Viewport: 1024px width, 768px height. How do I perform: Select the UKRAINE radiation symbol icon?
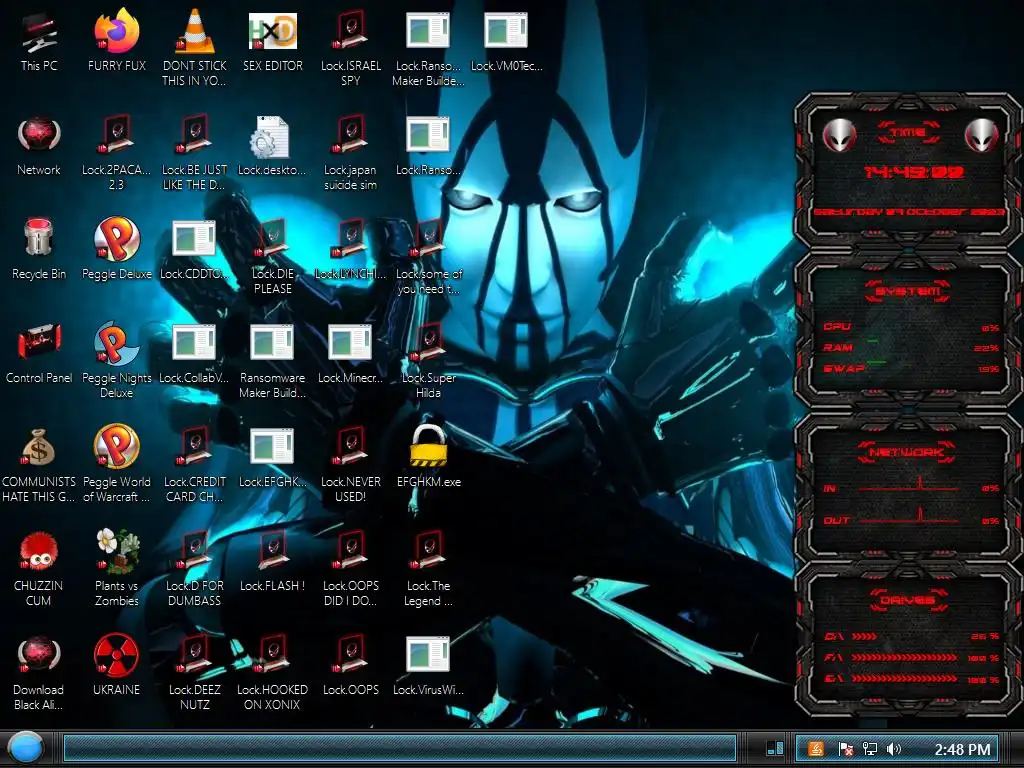click(x=116, y=654)
